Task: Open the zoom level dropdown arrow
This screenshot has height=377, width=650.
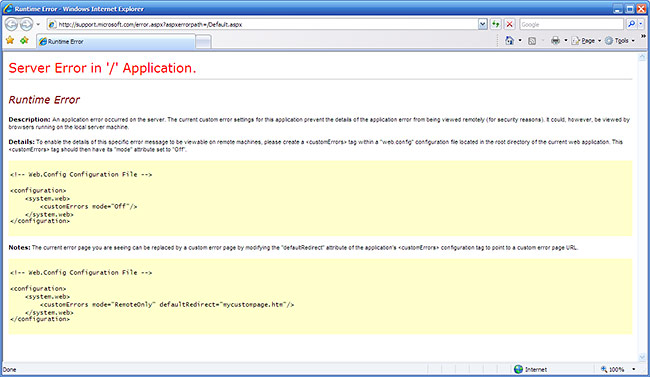Action: click(x=633, y=369)
